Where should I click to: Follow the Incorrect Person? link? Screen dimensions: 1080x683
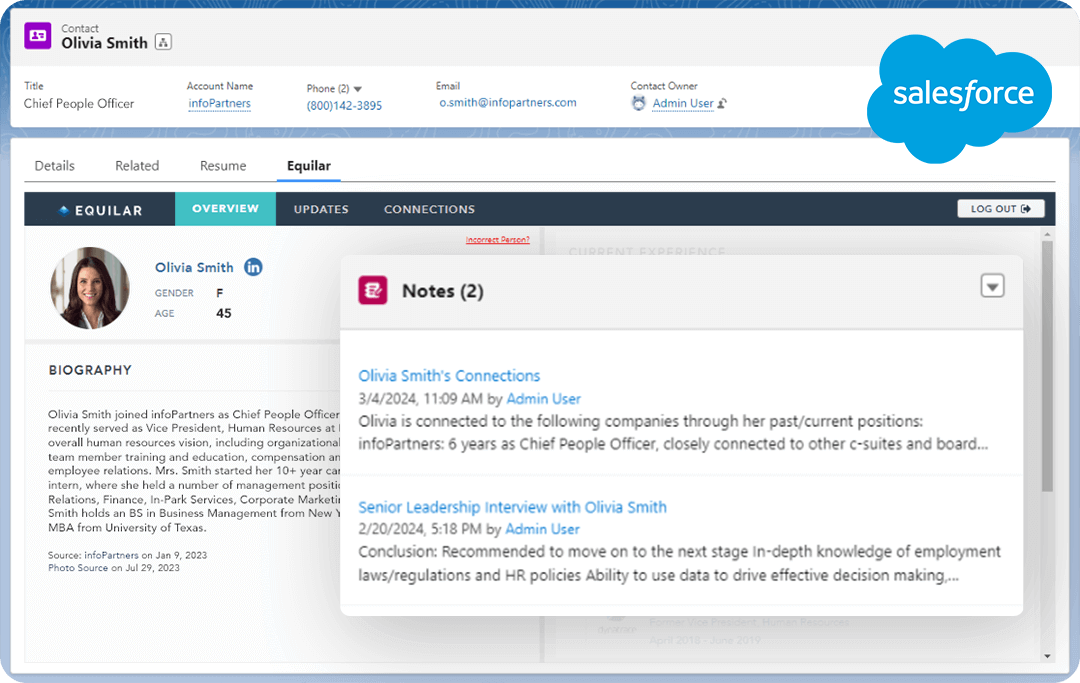pyautogui.click(x=497, y=240)
